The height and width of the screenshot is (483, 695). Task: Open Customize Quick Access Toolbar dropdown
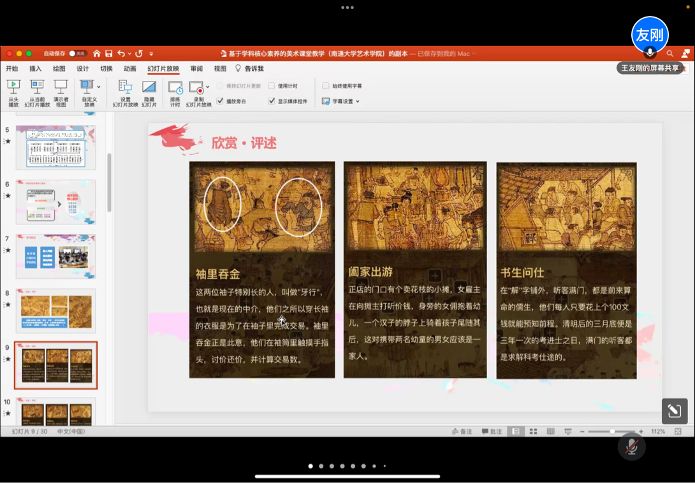[151, 54]
